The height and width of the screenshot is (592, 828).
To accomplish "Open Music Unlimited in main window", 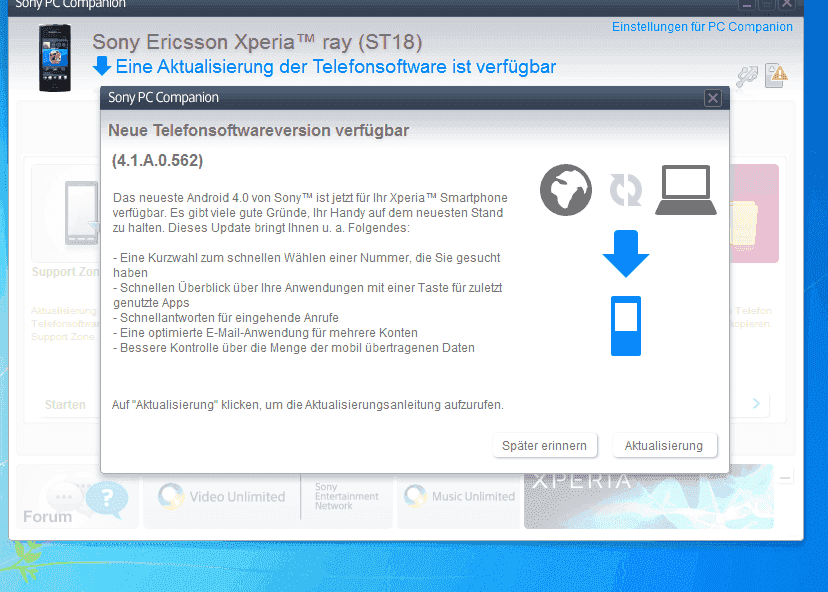I will pos(458,496).
